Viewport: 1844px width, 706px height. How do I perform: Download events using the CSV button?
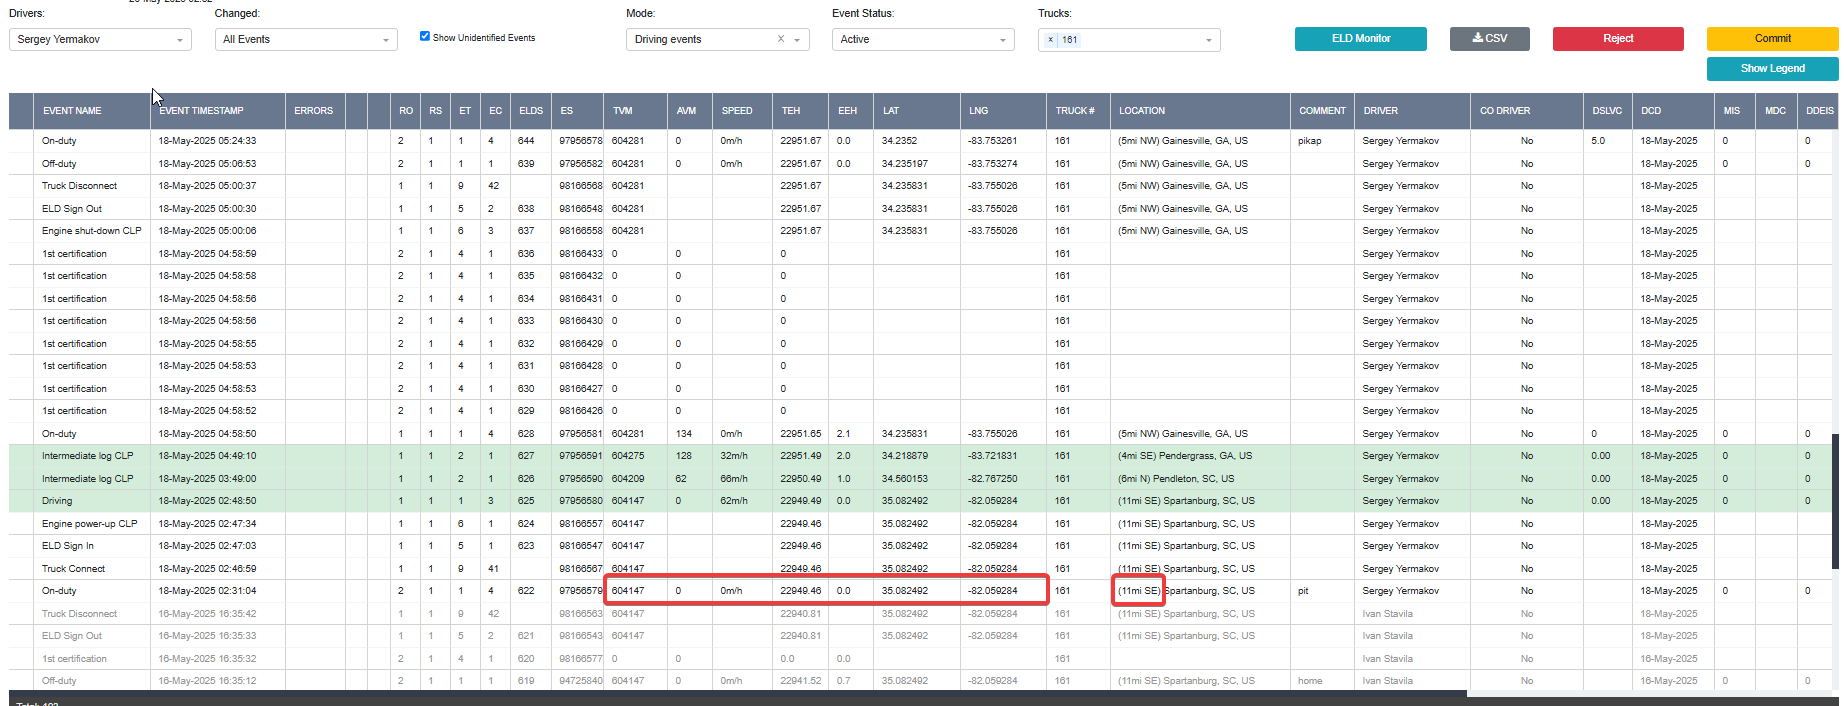pyautogui.click(x=1490, y=38)
